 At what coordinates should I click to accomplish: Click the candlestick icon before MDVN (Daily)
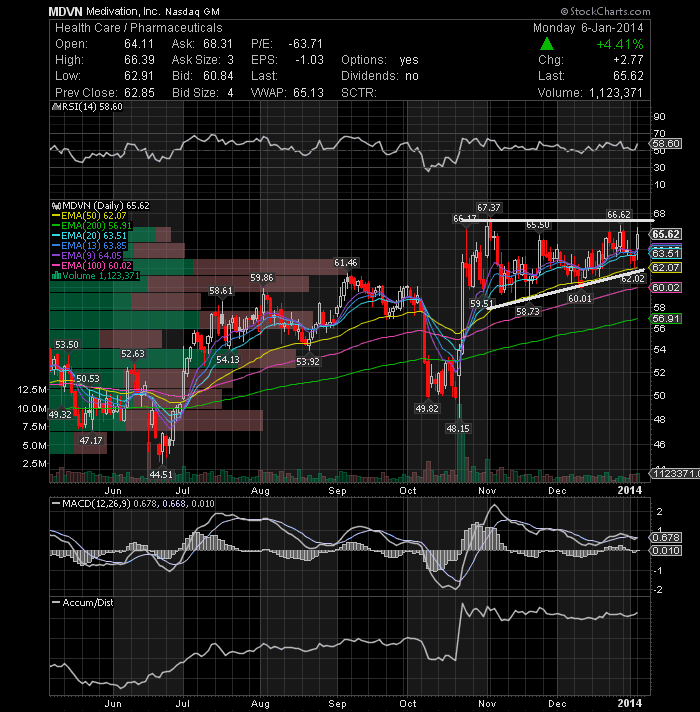57,206
